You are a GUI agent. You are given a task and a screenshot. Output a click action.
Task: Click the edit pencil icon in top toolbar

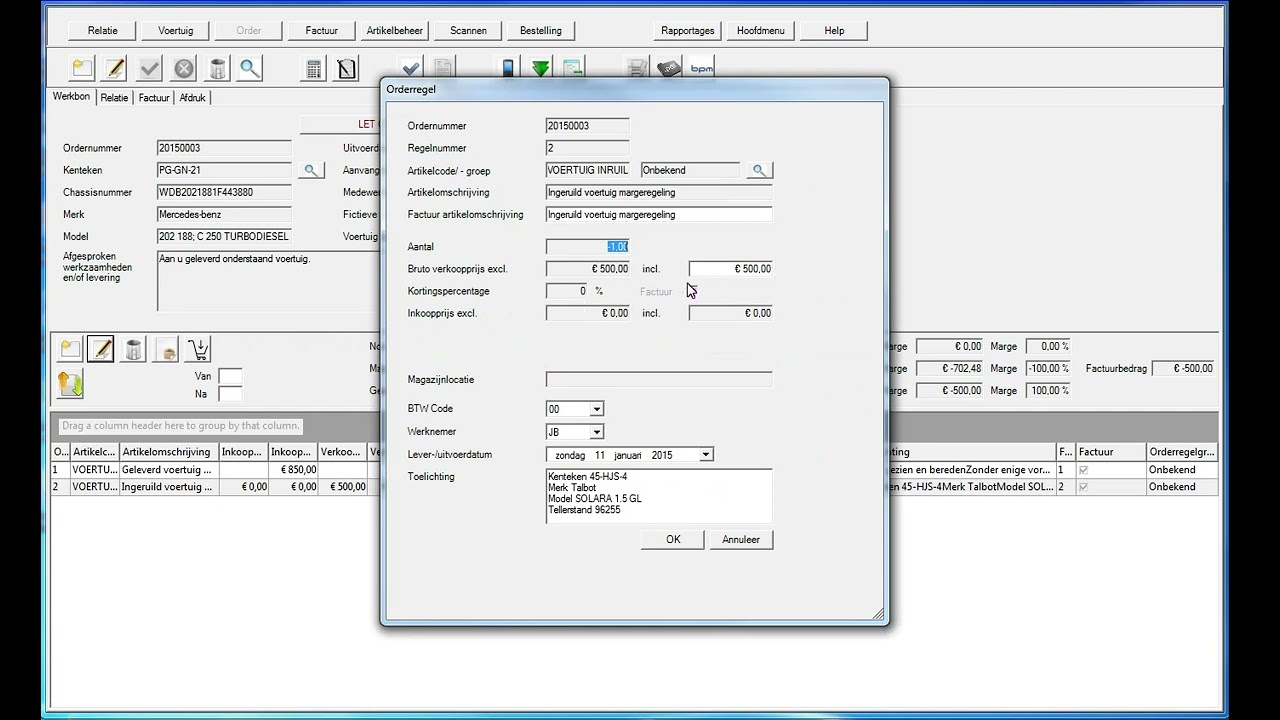pyautogui.click(x=116, y=68)
